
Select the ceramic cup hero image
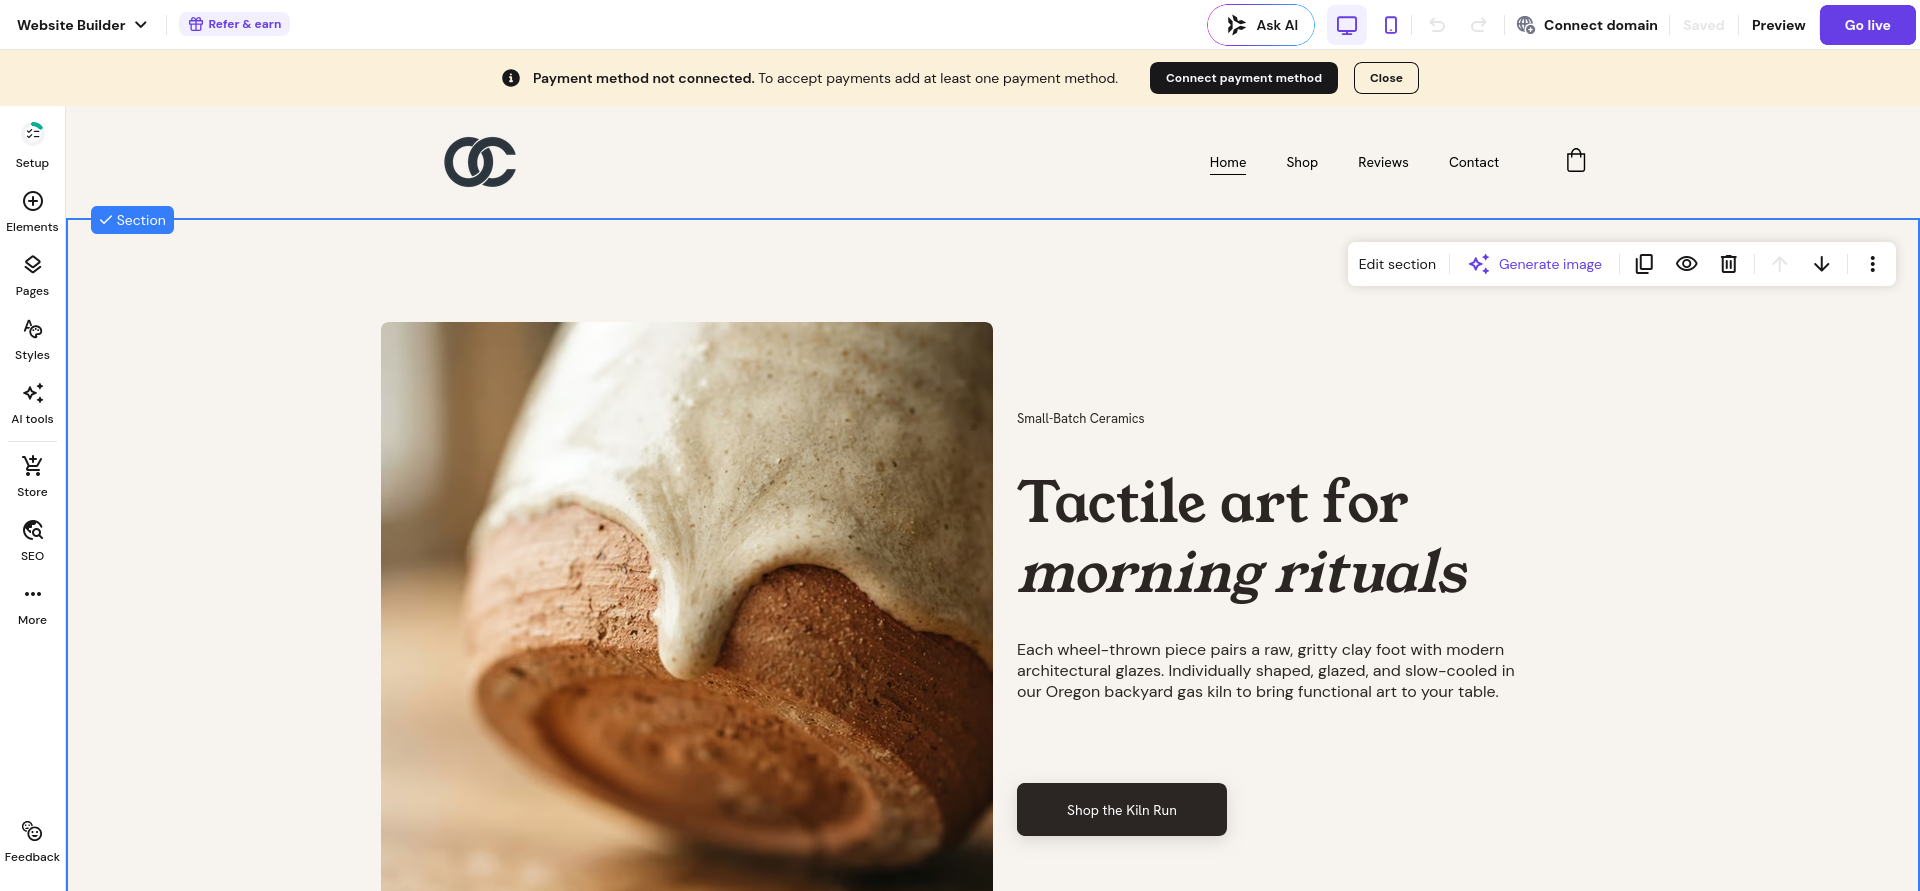coord(687,606)
